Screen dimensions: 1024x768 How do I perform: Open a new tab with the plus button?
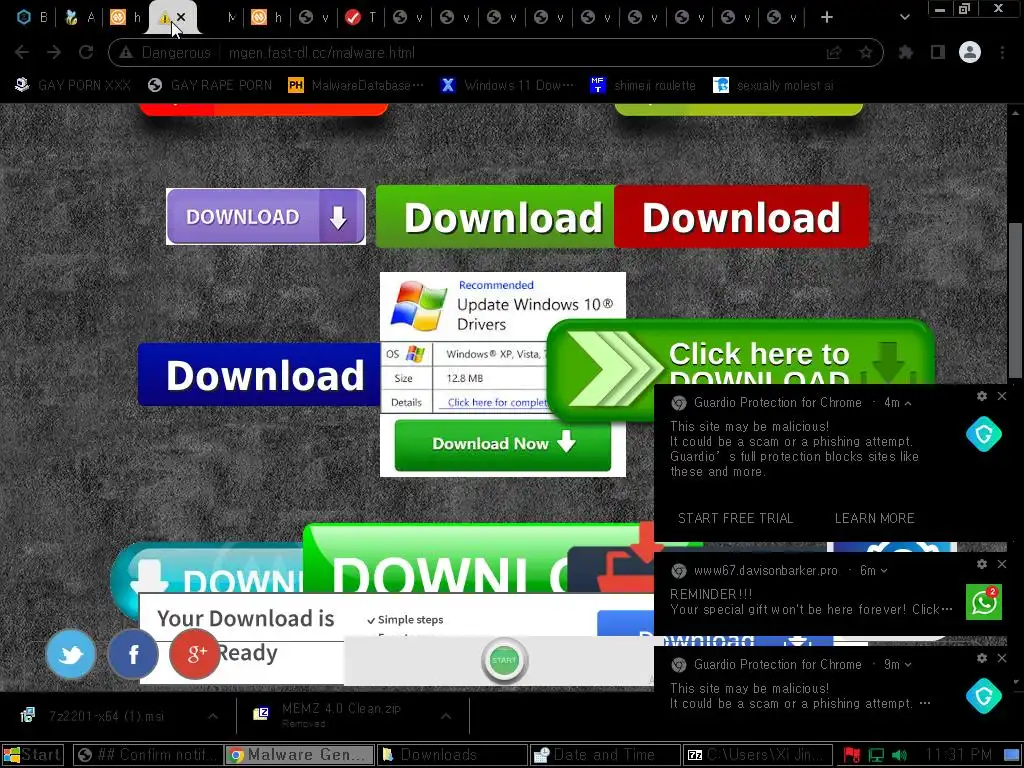(x=827, y=17)
